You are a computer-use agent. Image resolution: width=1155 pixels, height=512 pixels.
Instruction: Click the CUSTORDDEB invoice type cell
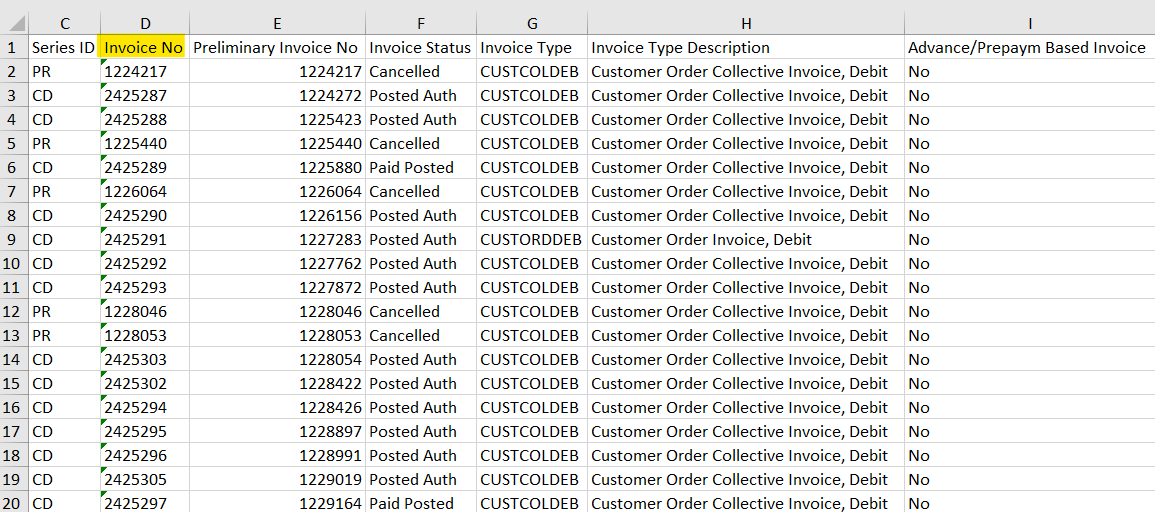click(x=531, y=240)
